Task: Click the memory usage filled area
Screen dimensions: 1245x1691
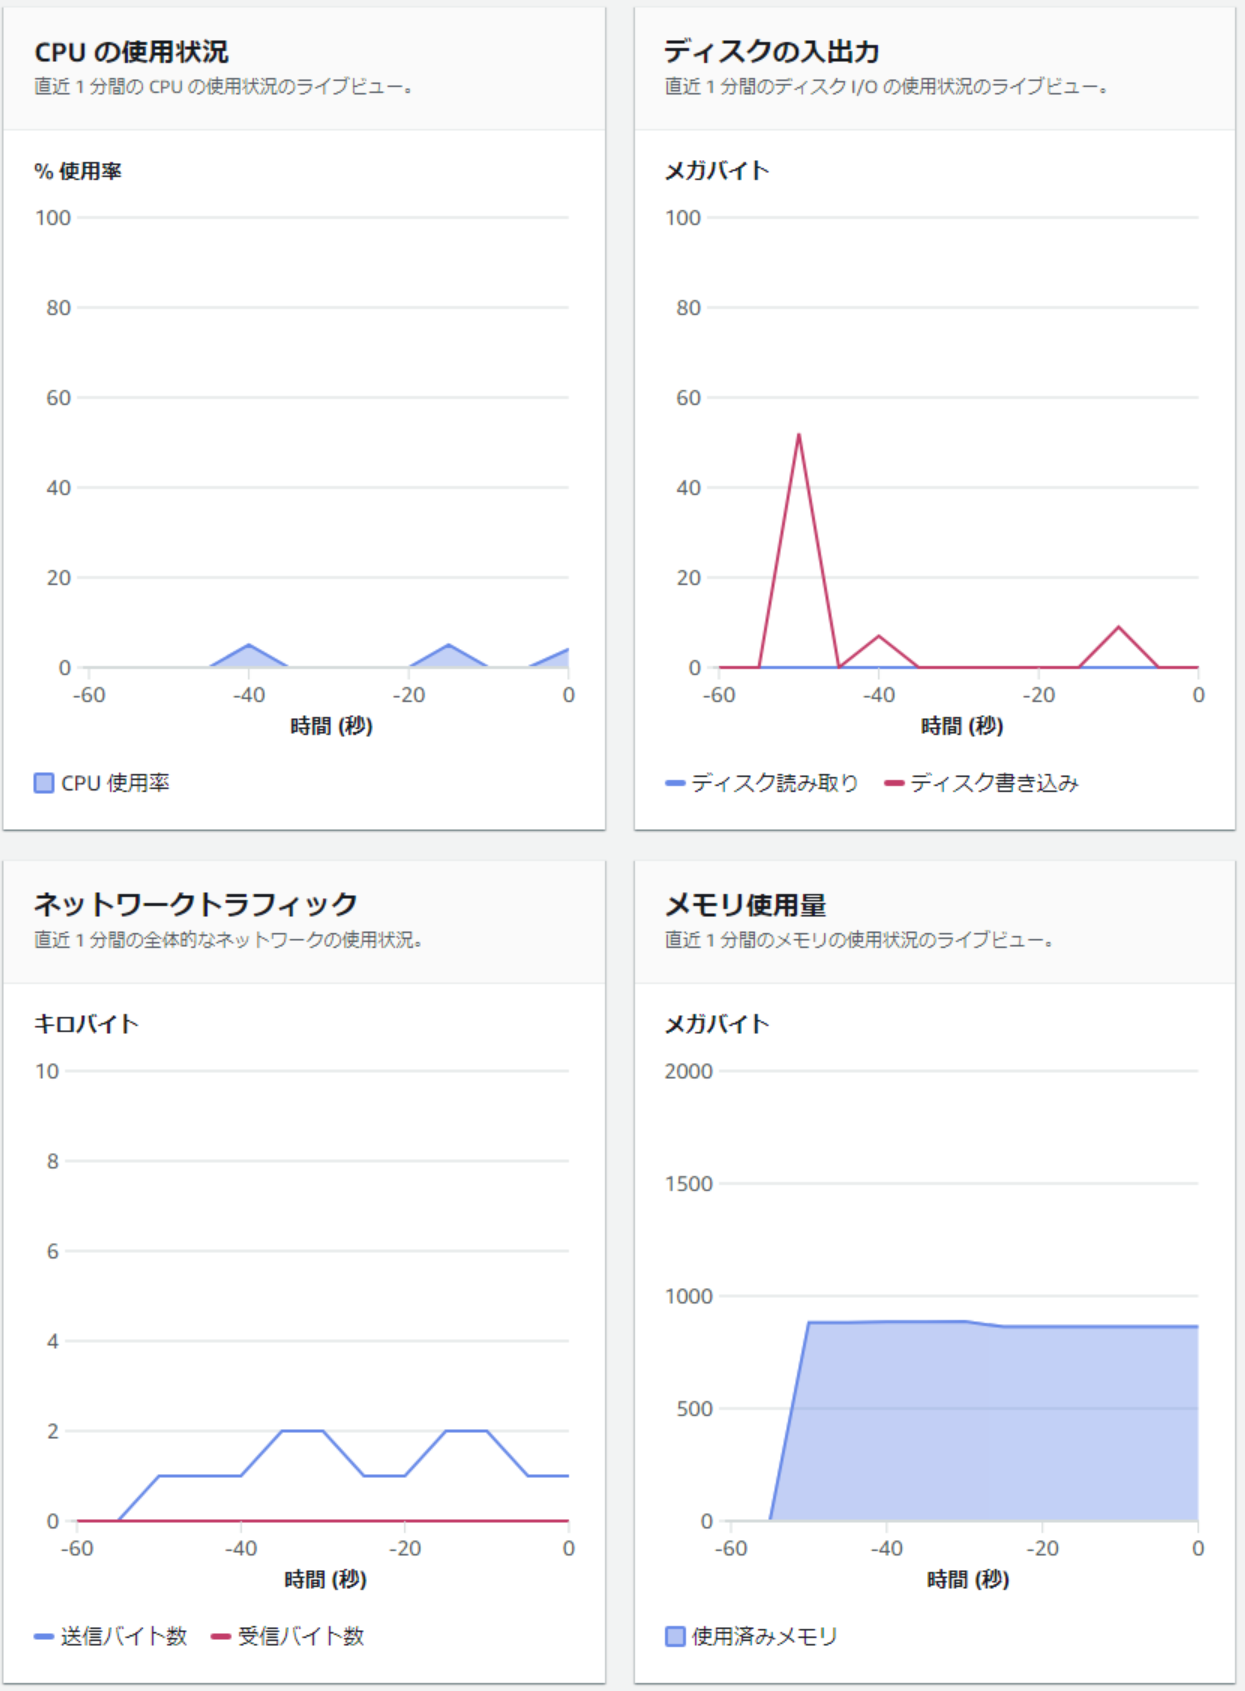Action: [x=985, y=1420]
